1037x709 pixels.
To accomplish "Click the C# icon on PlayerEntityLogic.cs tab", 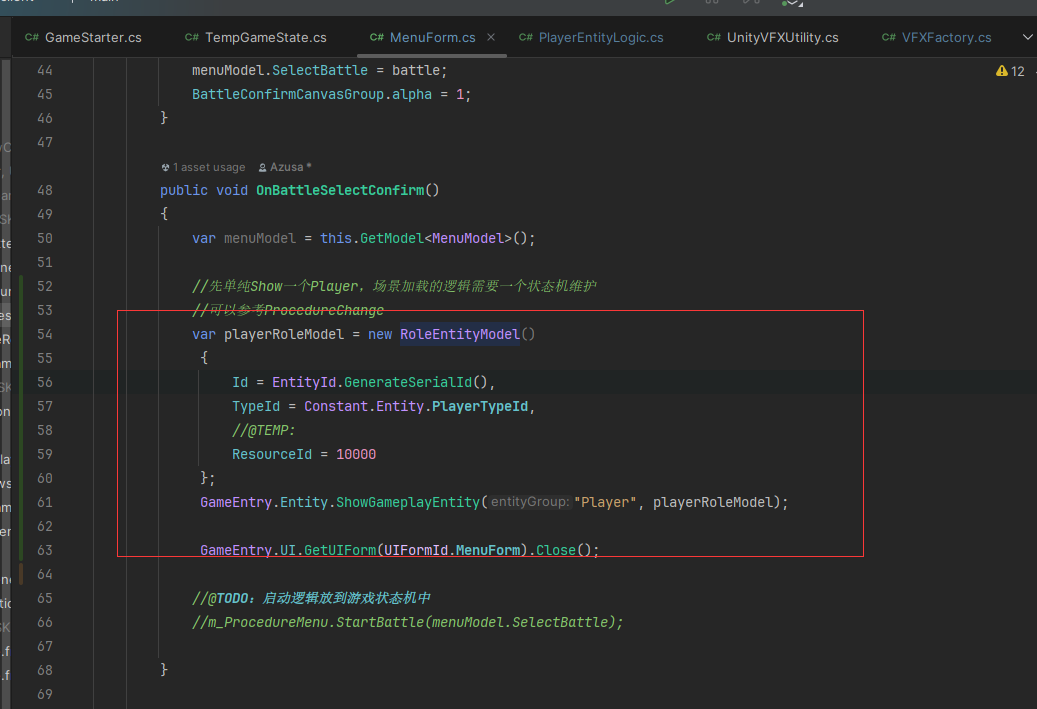I will (526, 38).
